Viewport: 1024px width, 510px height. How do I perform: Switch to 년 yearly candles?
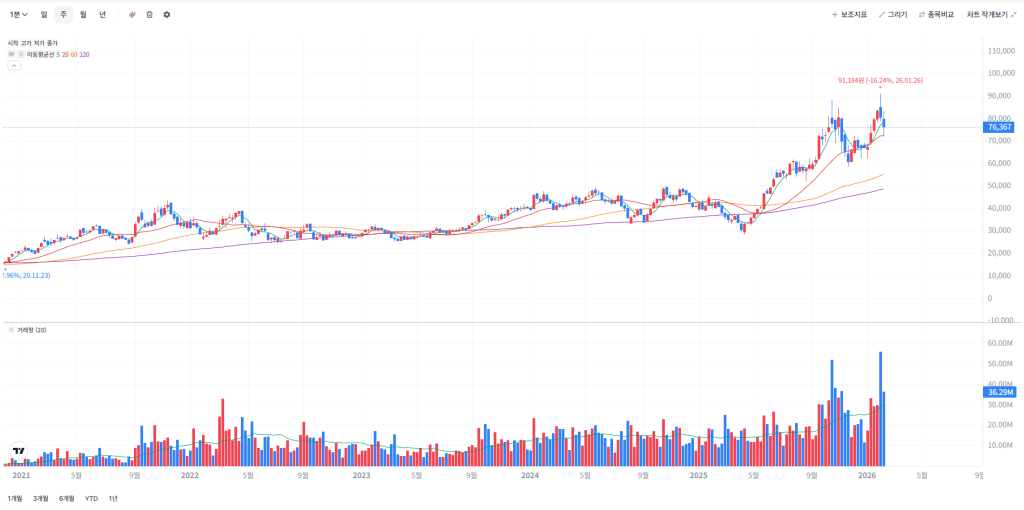pos(102,15)
